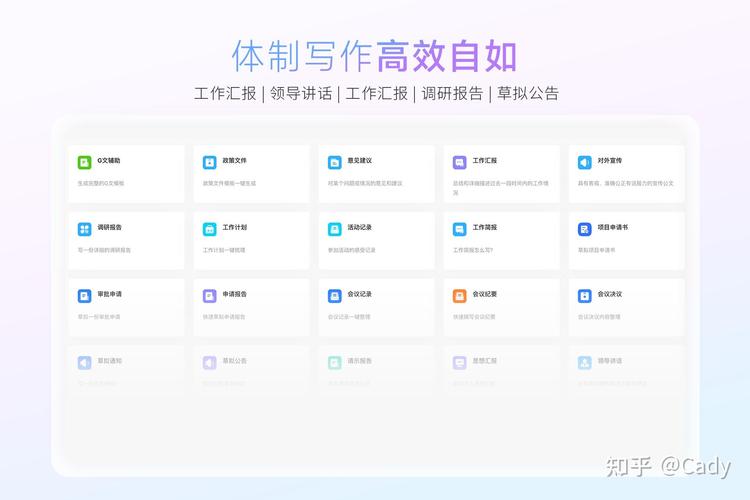Click description 草拟项目申请书
Image resolution: width=750 pixels, height=500 pixels.
coord(596,250)
